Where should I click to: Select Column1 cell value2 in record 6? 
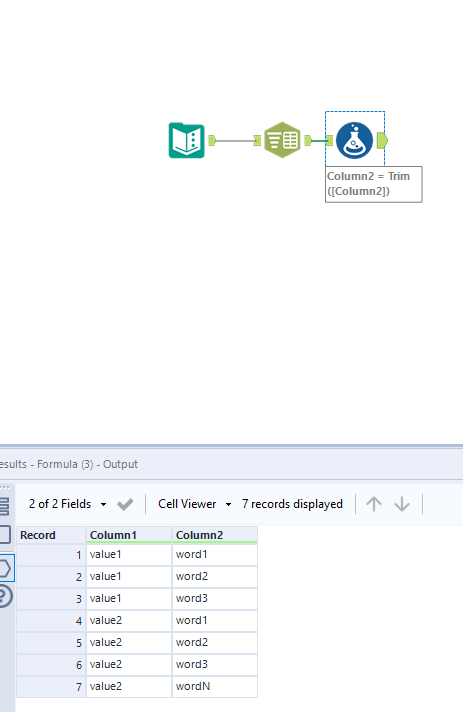point(129,664)
